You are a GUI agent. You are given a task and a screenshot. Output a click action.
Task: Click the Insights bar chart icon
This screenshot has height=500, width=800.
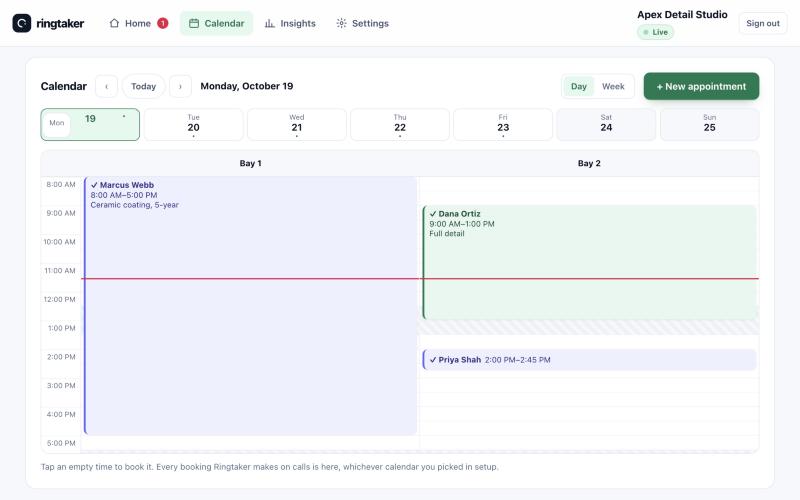[269, 23]
